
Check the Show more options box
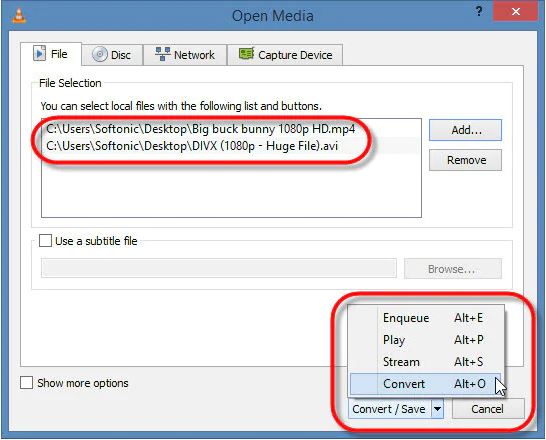click(26, 383)
